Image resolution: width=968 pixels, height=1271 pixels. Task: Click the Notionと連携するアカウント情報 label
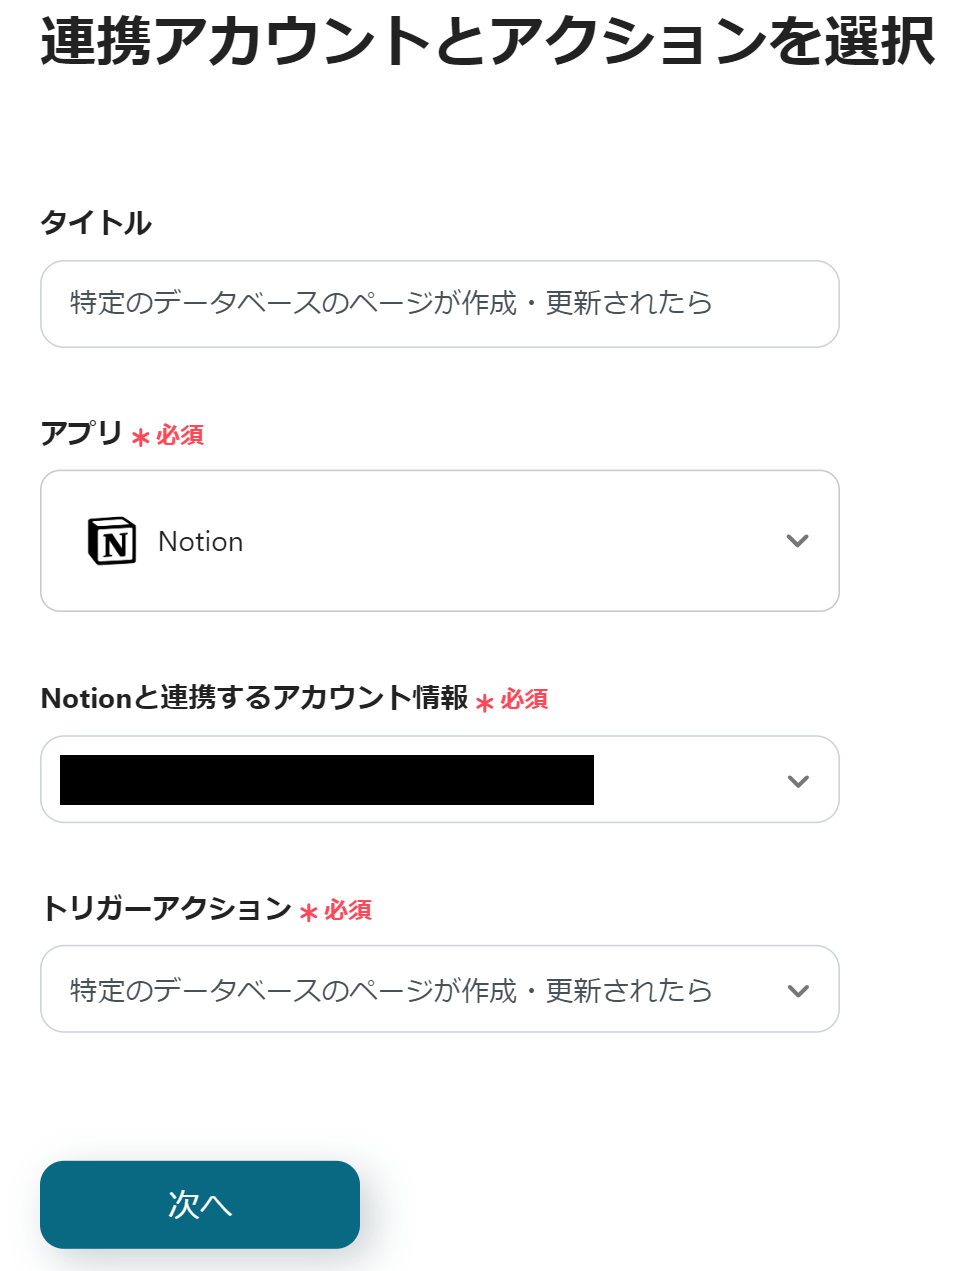[x=254, y=698]
